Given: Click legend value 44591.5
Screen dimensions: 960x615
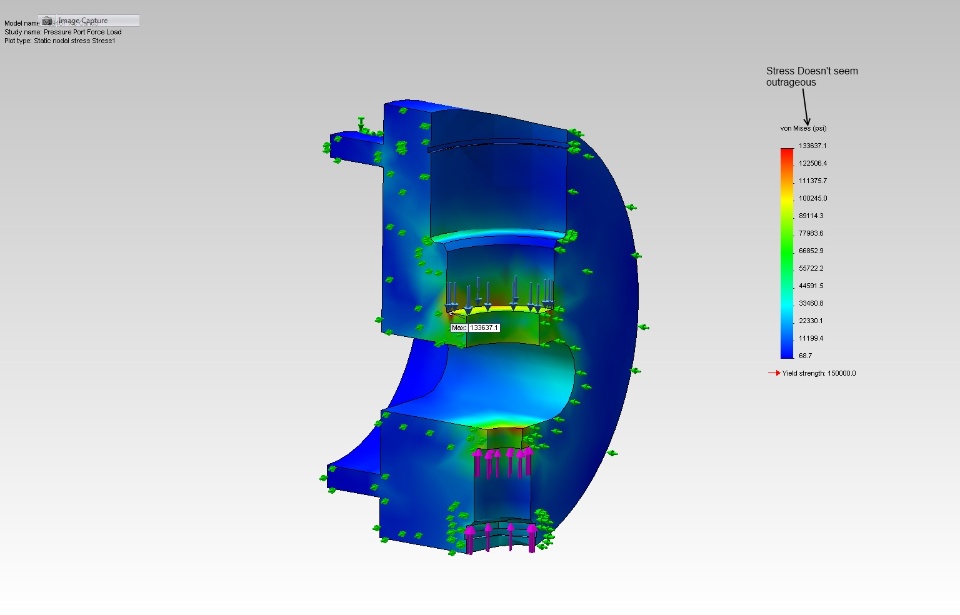Looking at the screenshot, I should point(811,286).
